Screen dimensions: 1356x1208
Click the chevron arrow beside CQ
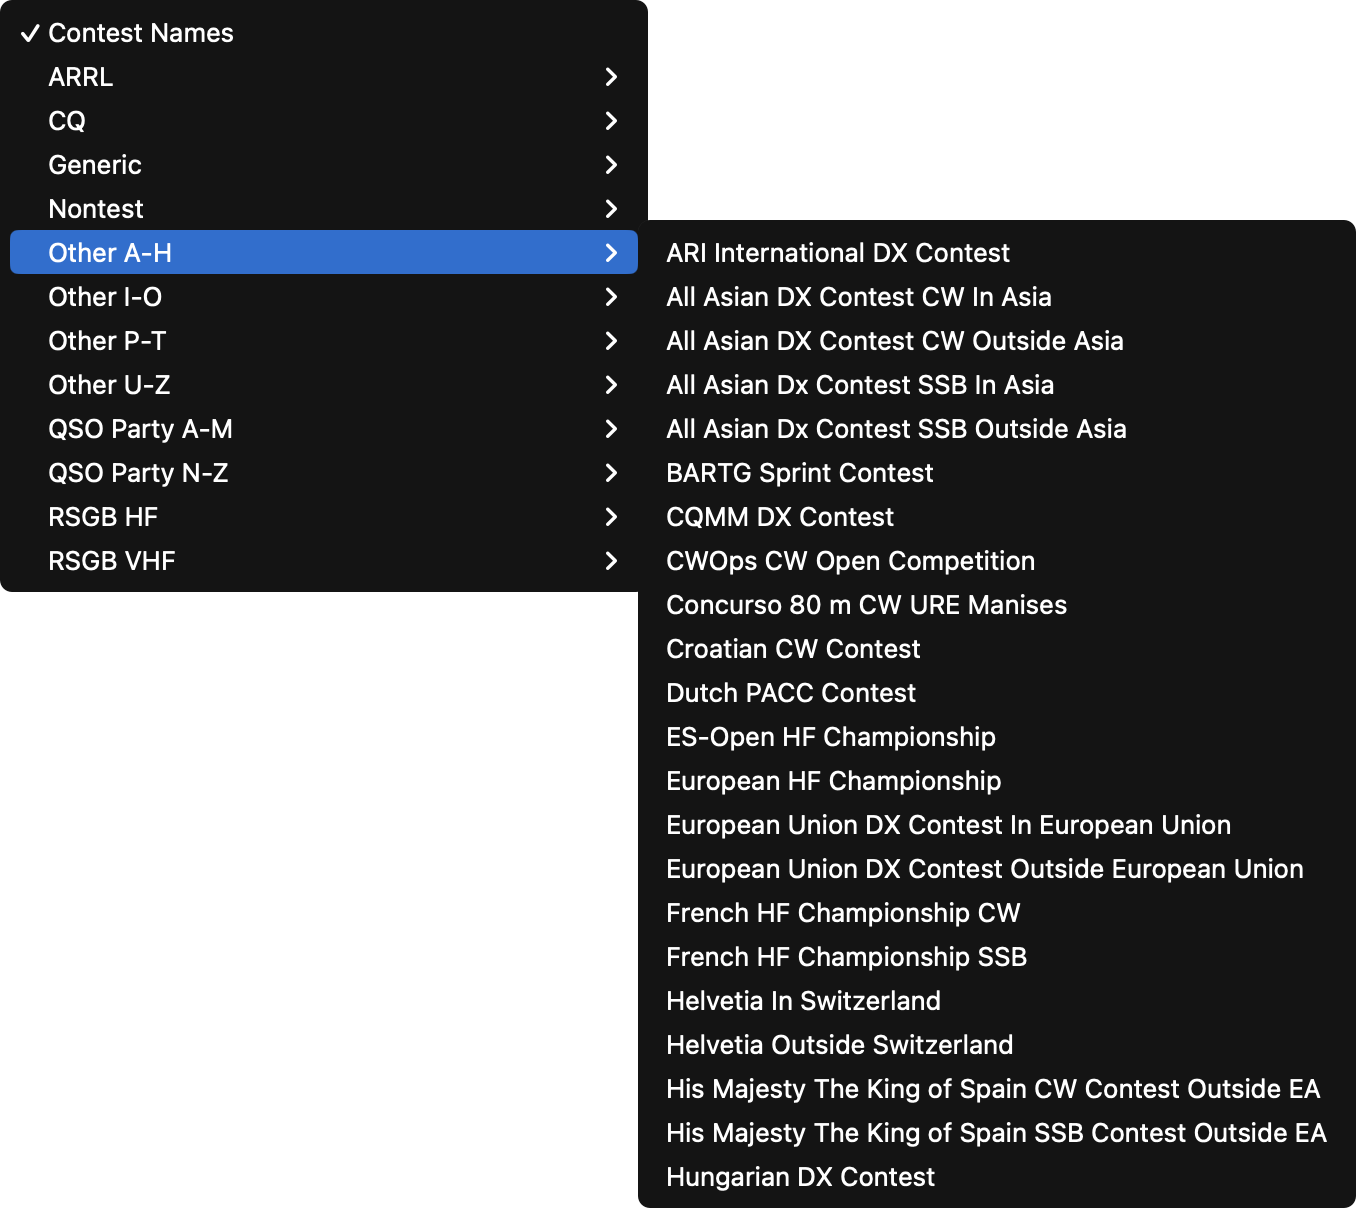click(612, 121)
